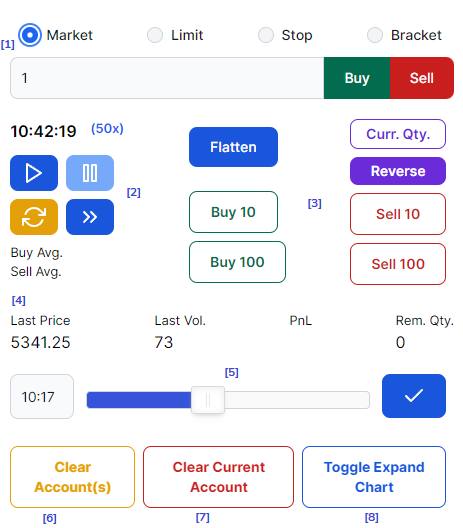Click the green Buy button
Viewport: 463px width, 528px height.
tap(357, 78)
